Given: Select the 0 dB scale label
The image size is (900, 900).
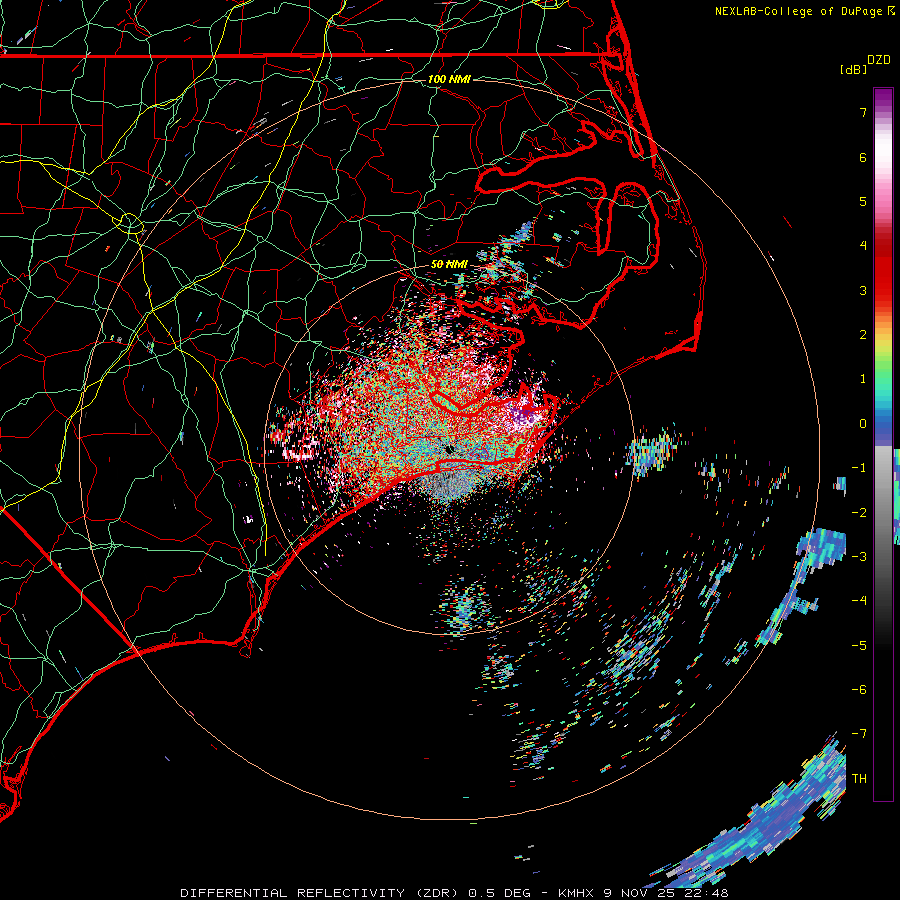Looking at the screenshot, I should (863, 423).
